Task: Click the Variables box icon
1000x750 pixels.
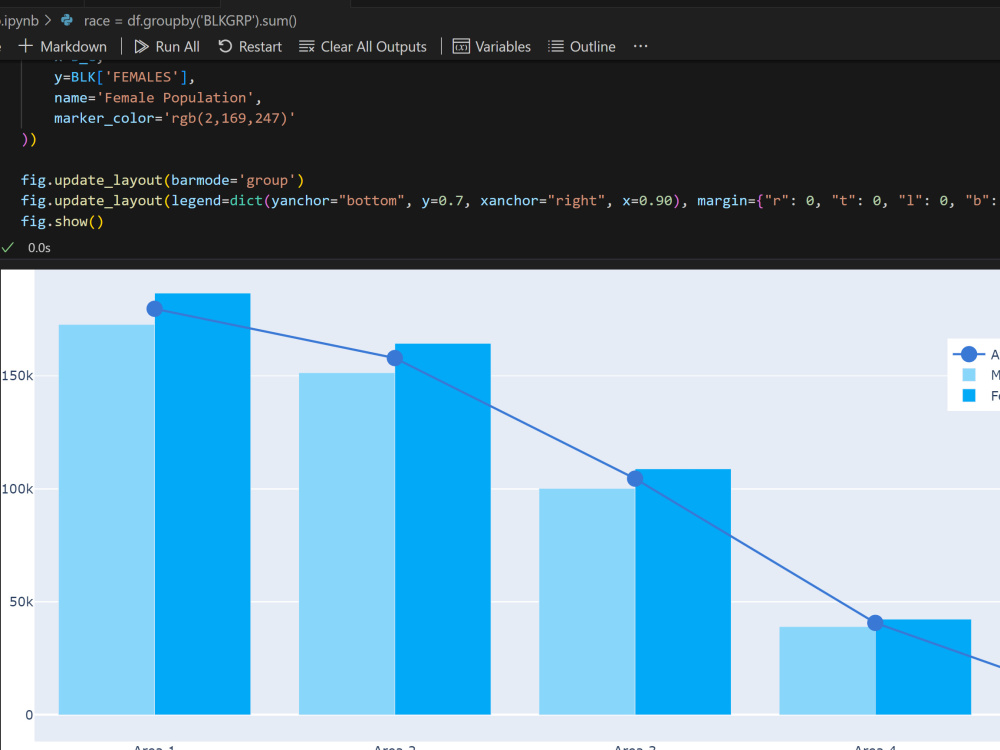Action: pyautogui.click(x=461, y=47)
